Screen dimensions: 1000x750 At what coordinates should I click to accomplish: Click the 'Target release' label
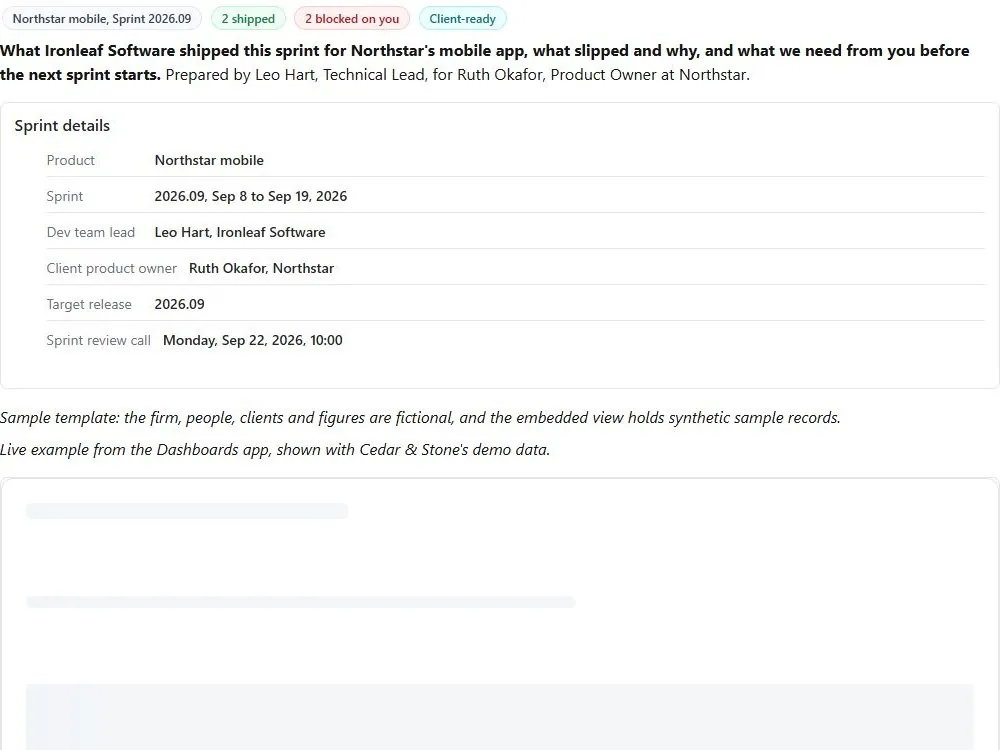click(x=89, y=304)
